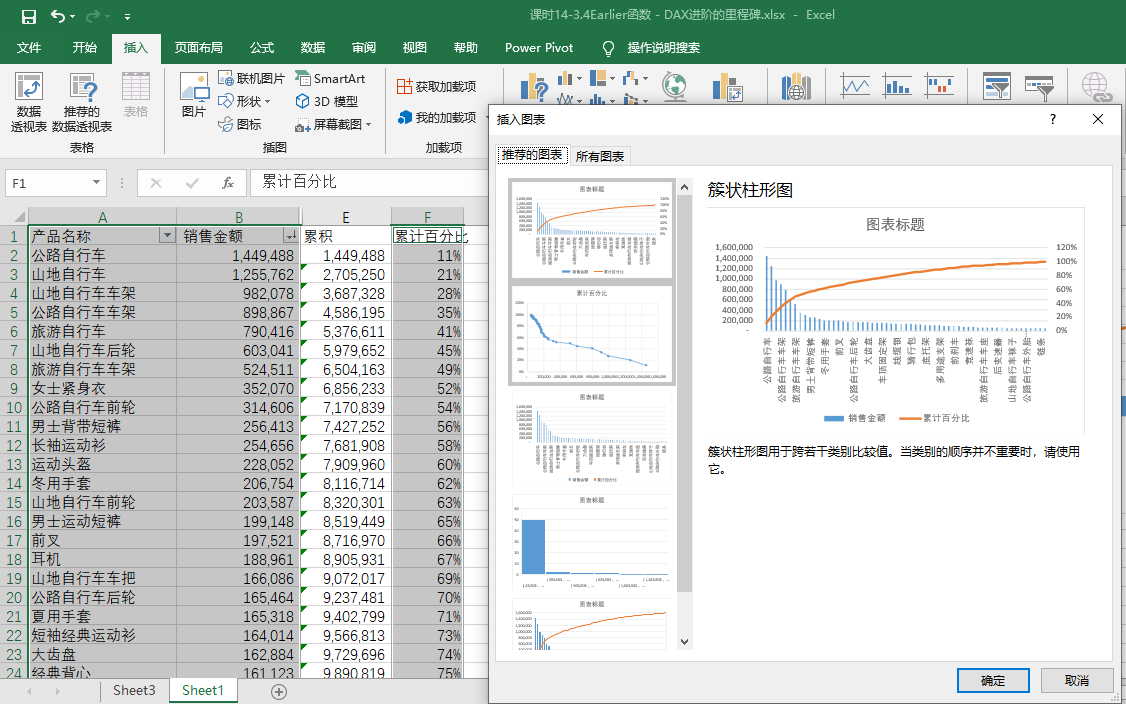
Task: Click the formula bar with 累计百分比
Action: 369,182
